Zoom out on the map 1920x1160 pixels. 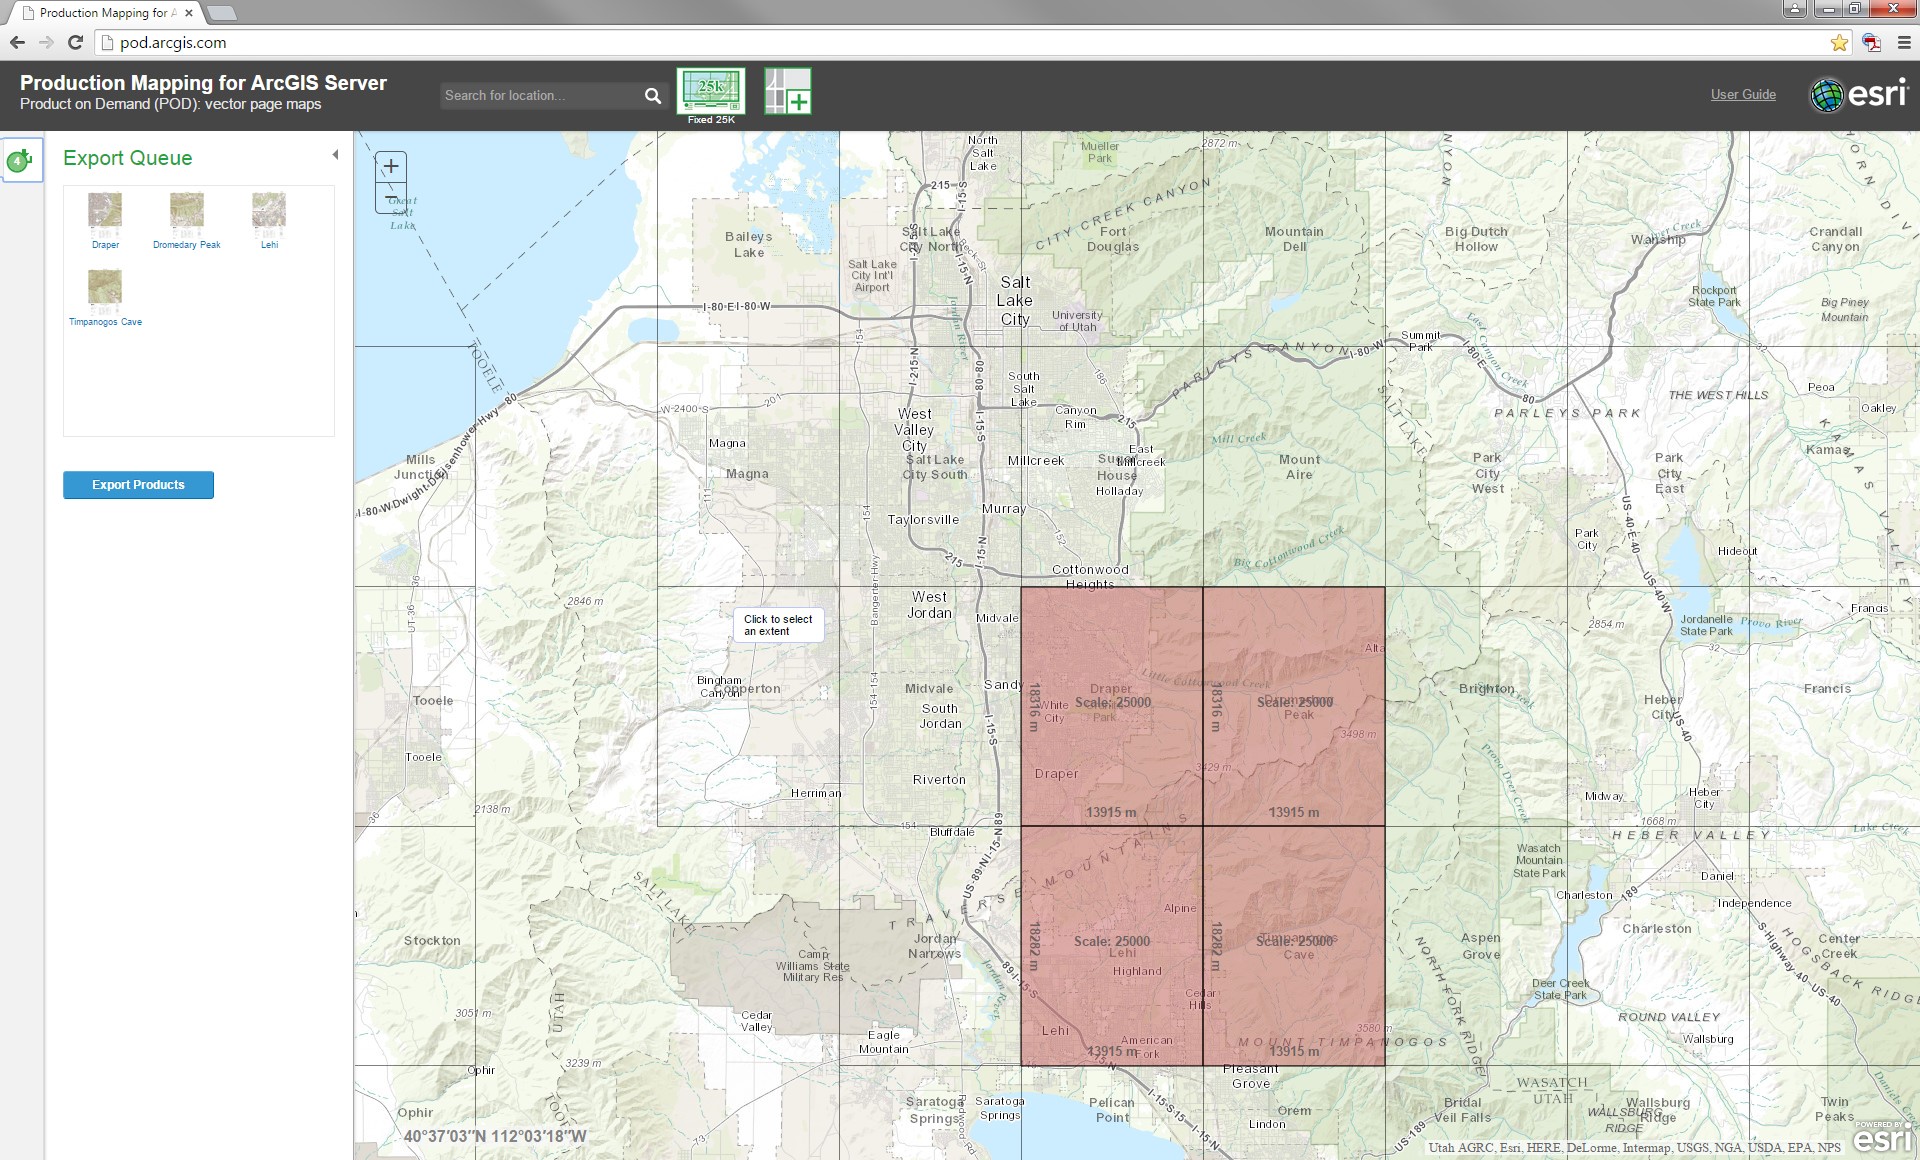(391, 197)
